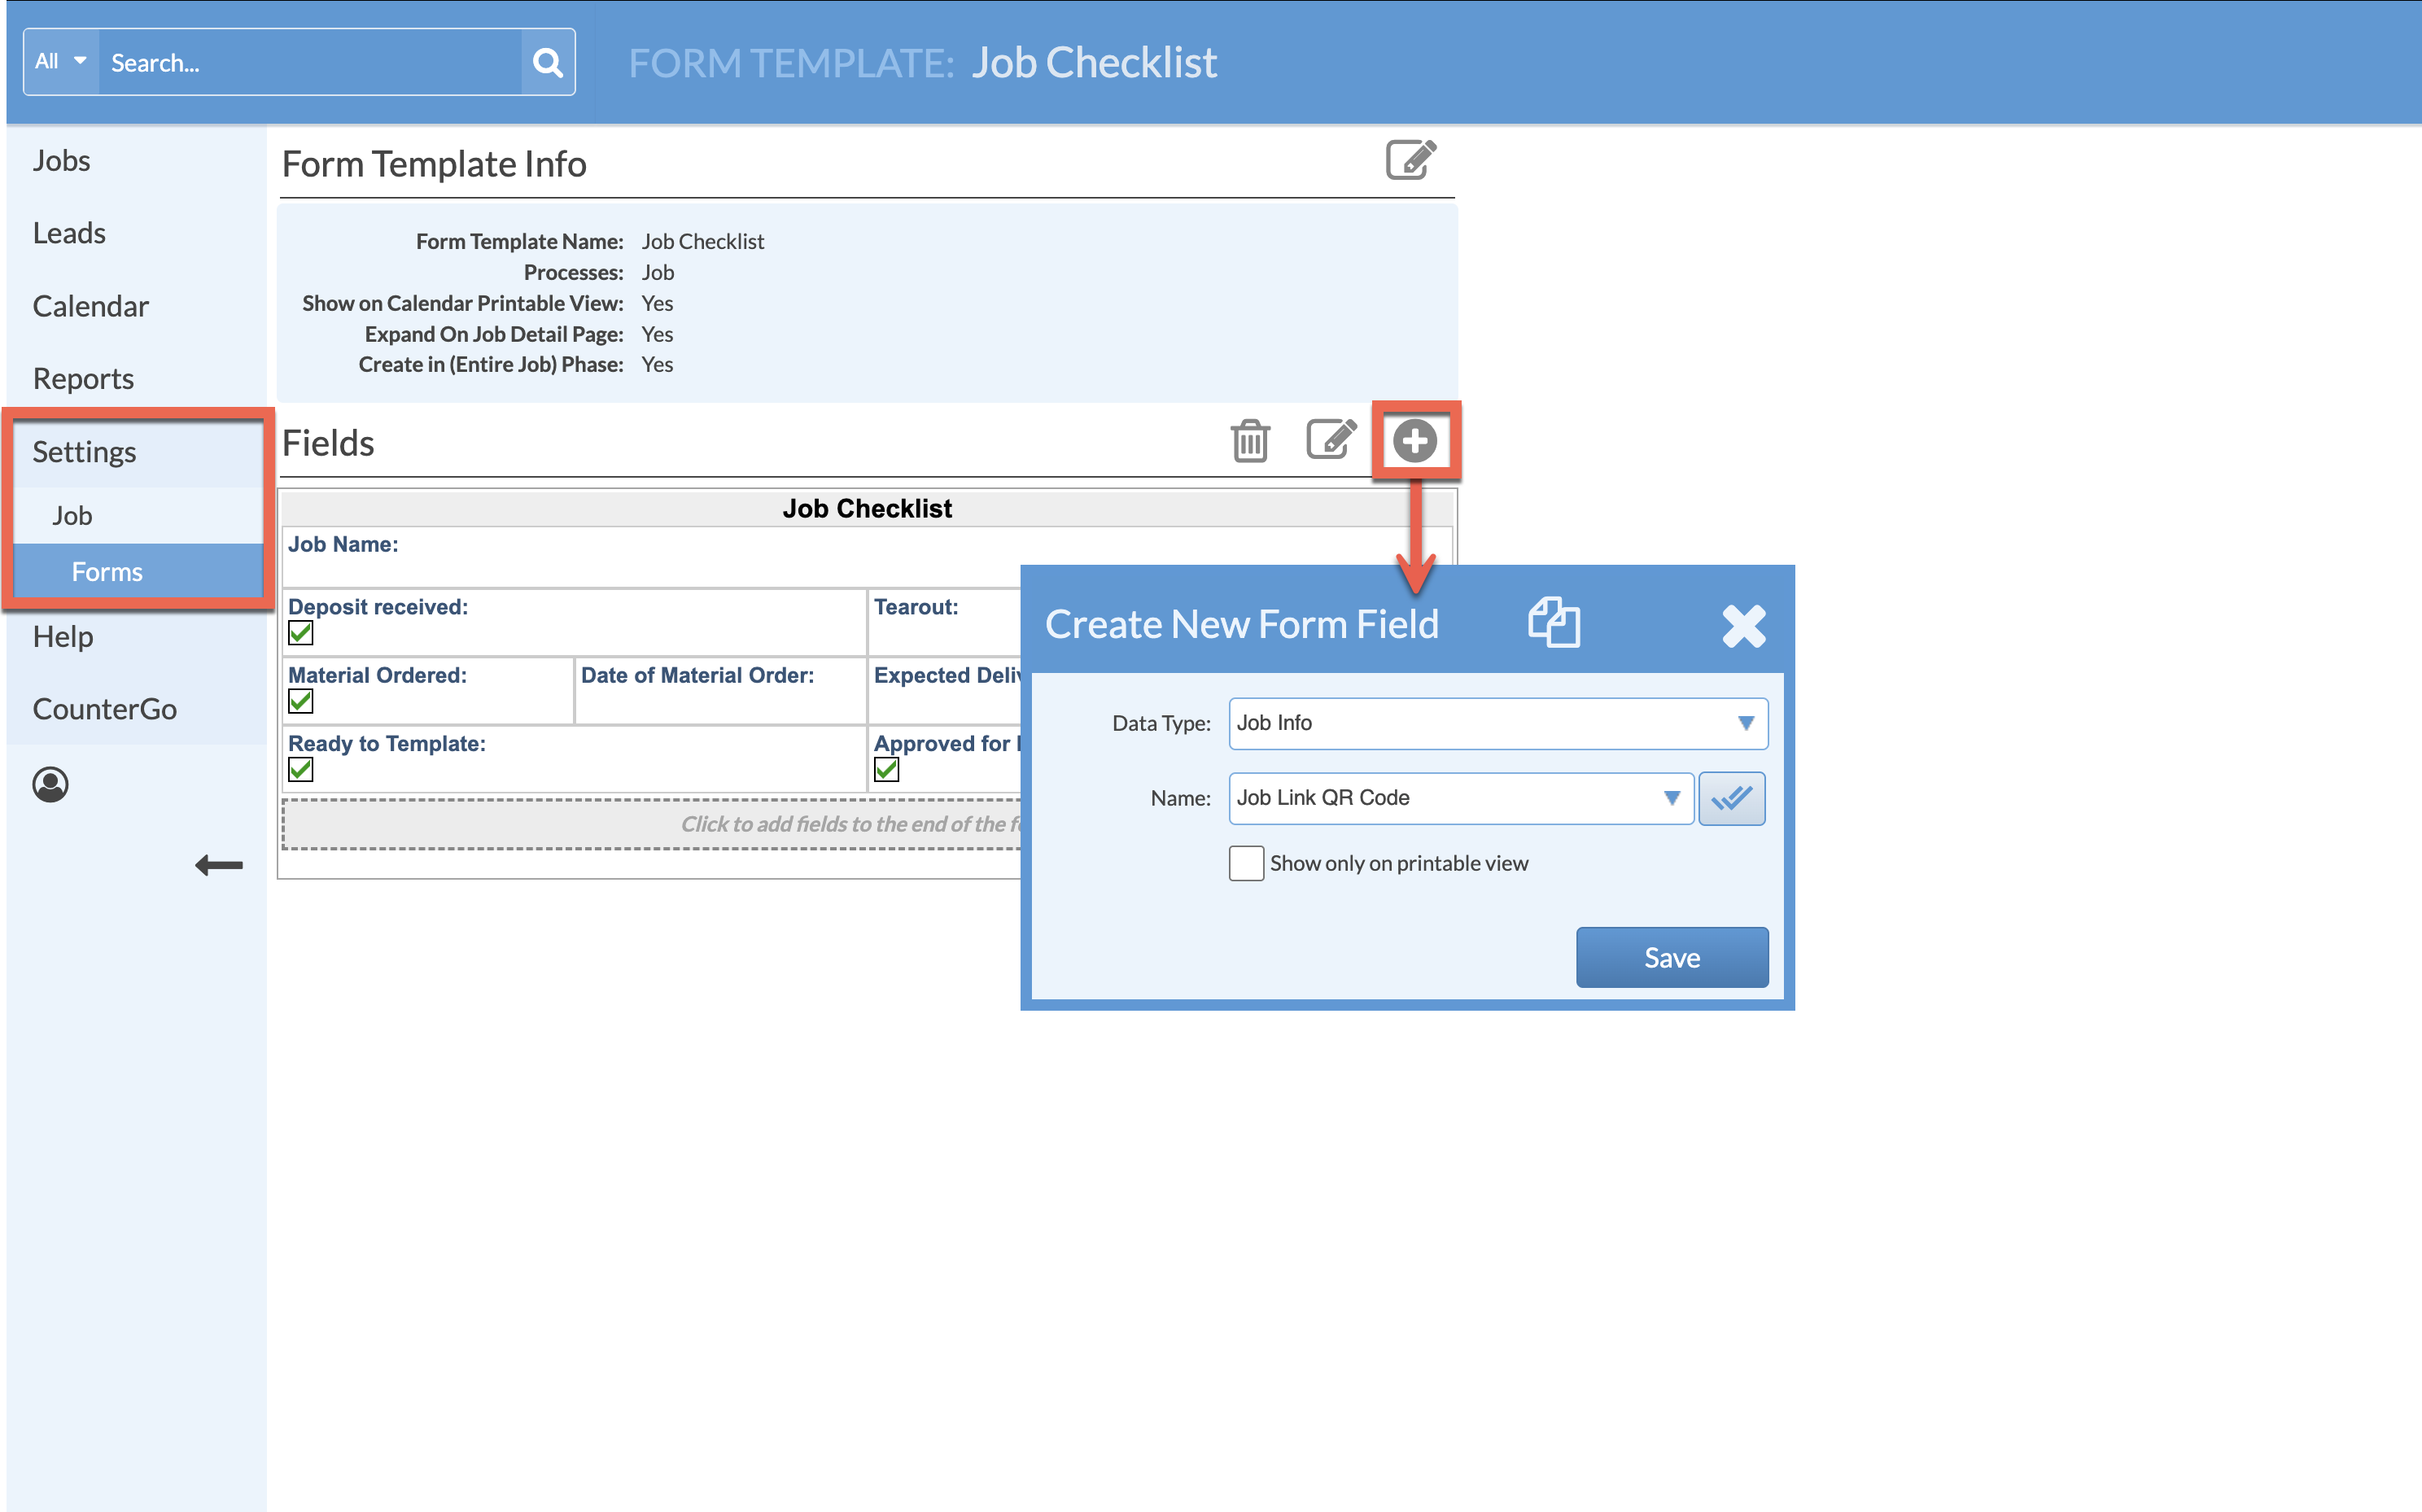Click the Create in (Entire Job) Phase value
The image size is (2422, 1512).
pyautogui.click(x=657, y=364)
